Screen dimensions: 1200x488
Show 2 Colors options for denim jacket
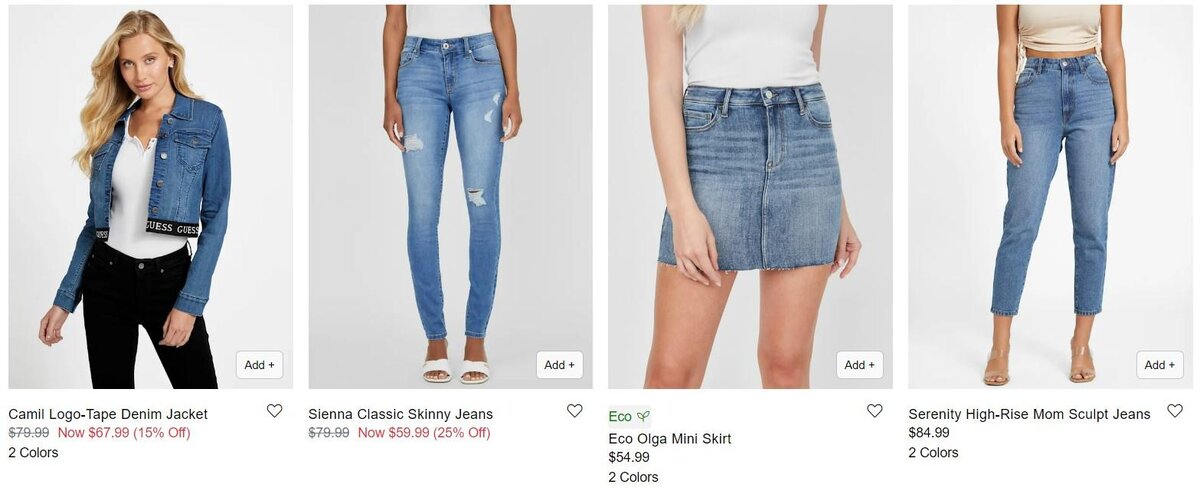tap(33, 453)
